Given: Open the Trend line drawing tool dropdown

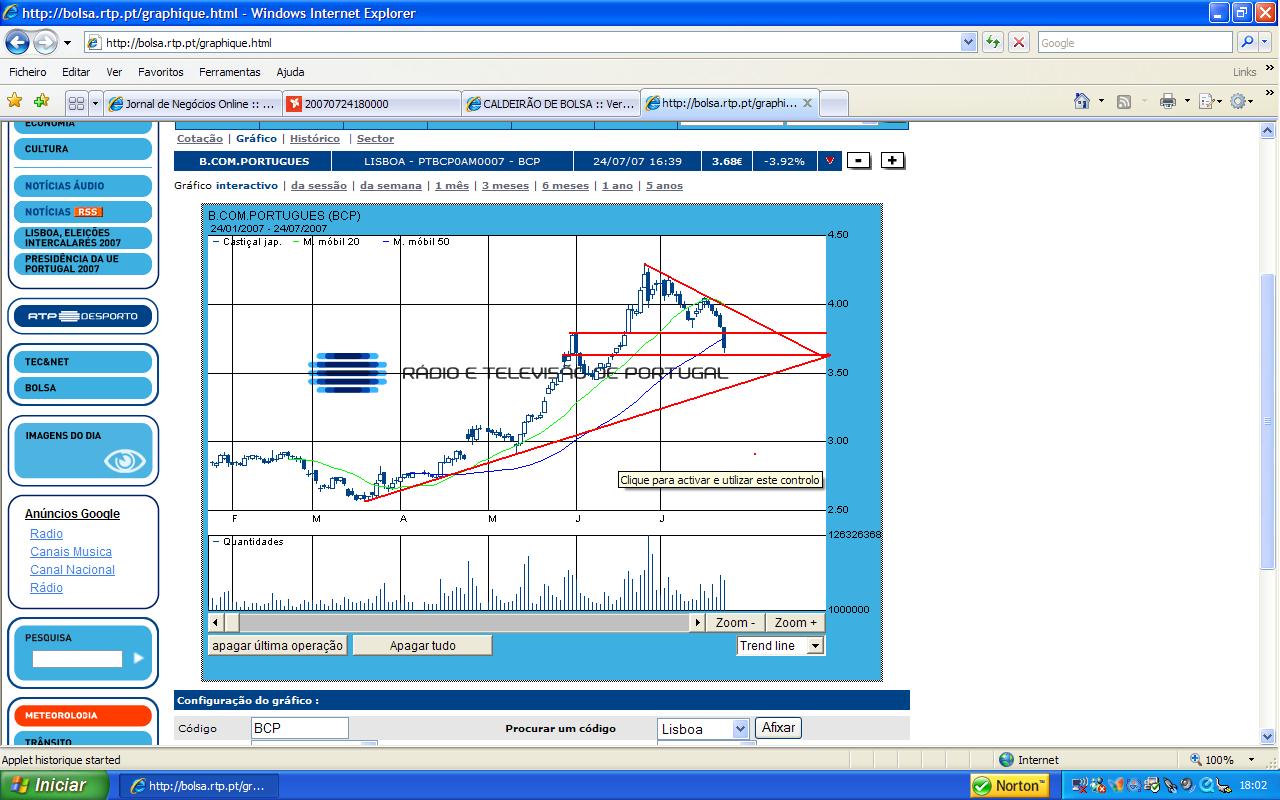Looking at the screenshot, I should coord(815,646).
